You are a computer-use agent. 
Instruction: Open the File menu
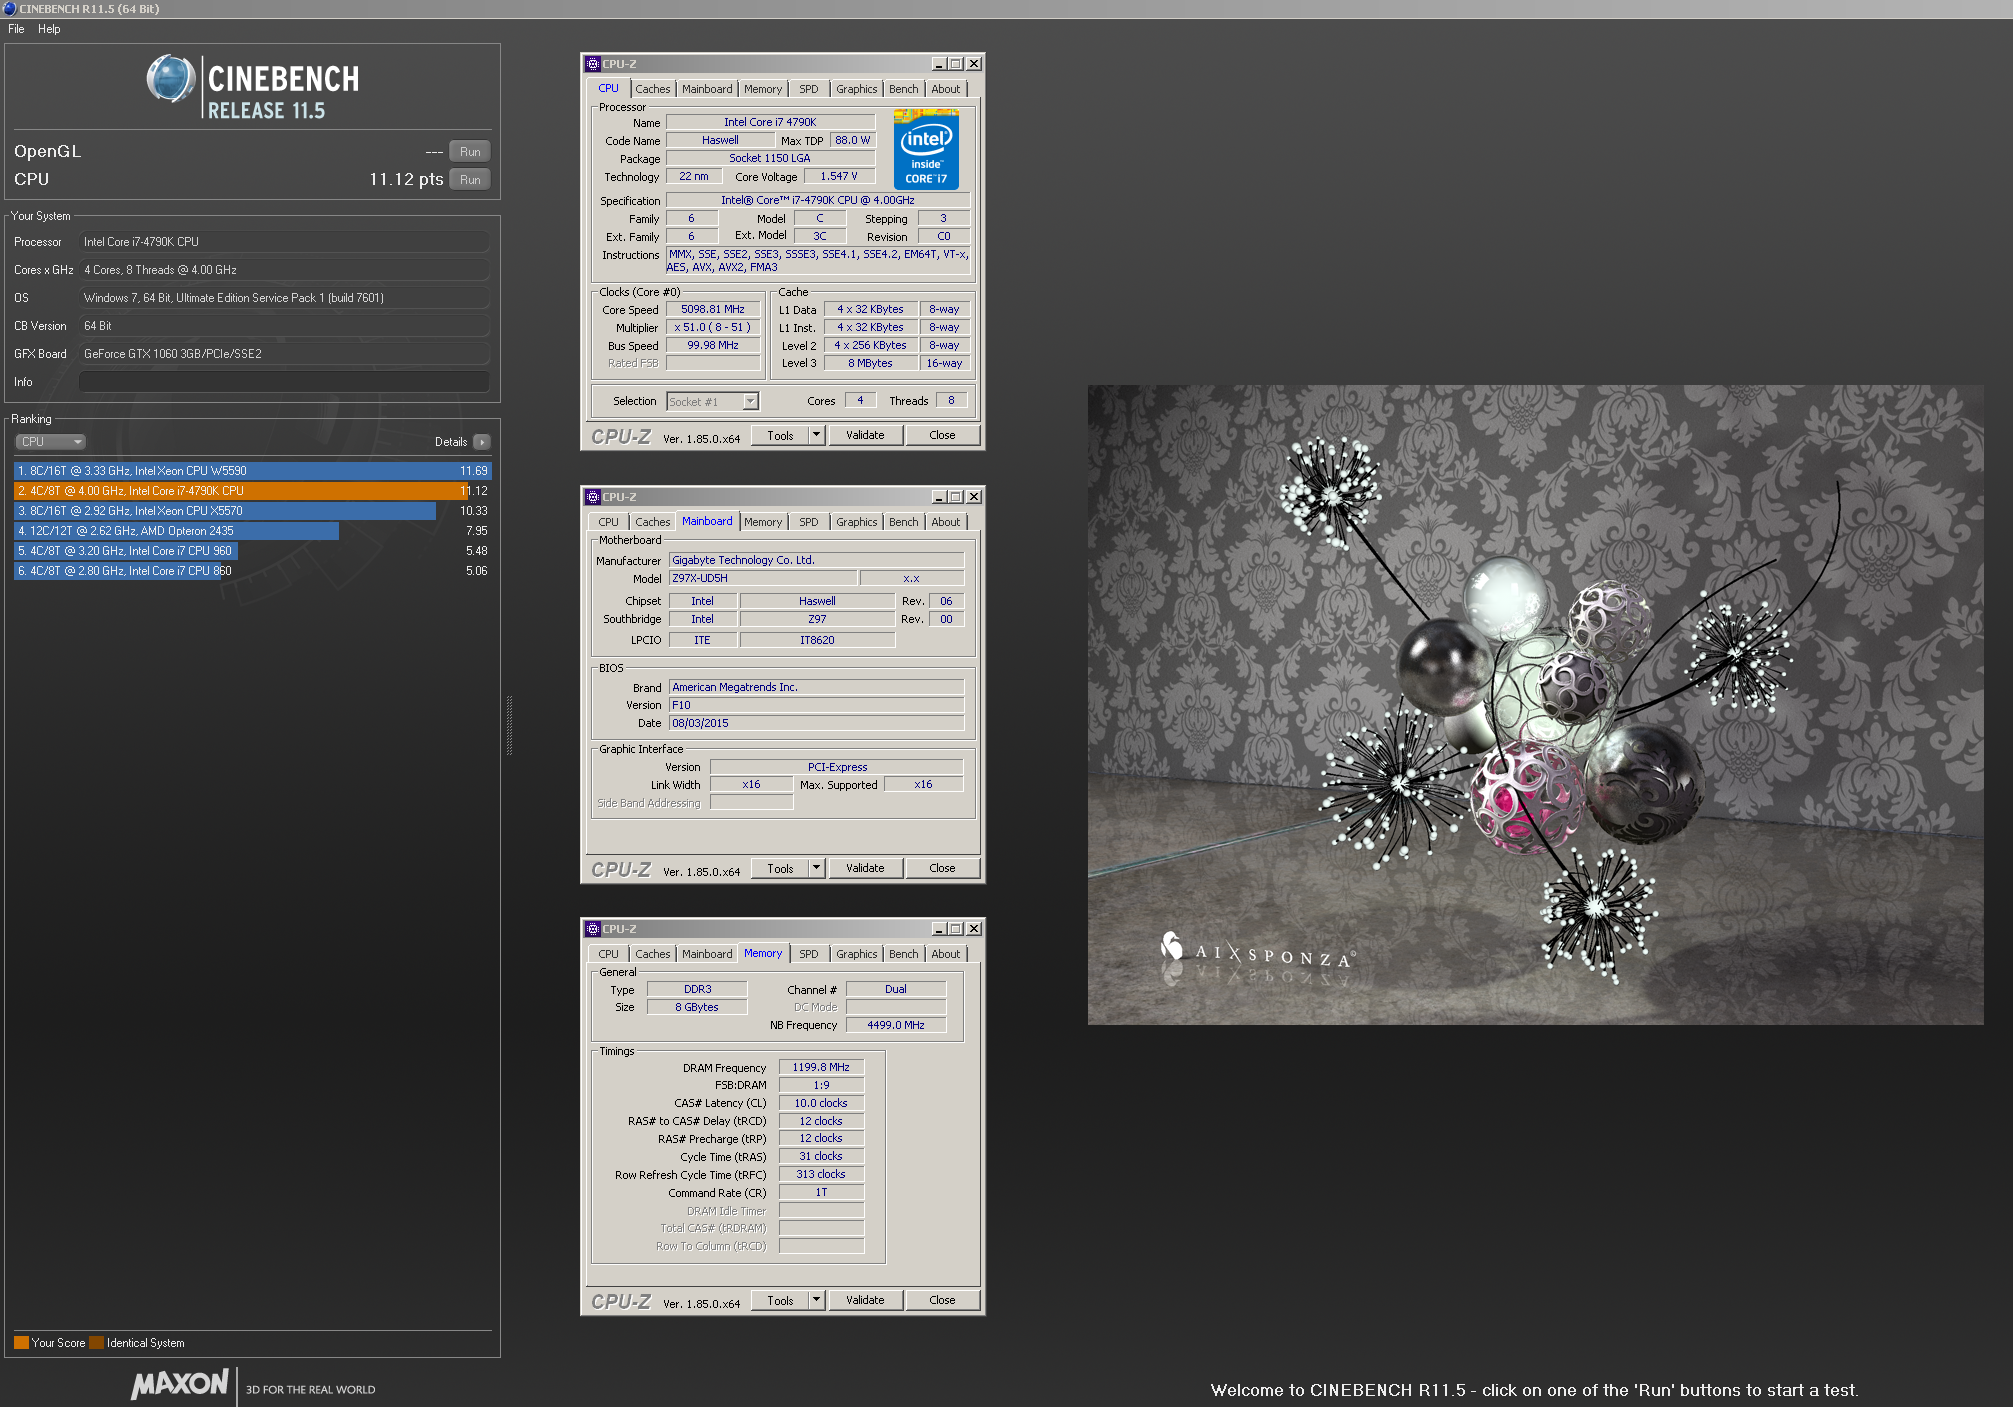[x=16, y=29]
